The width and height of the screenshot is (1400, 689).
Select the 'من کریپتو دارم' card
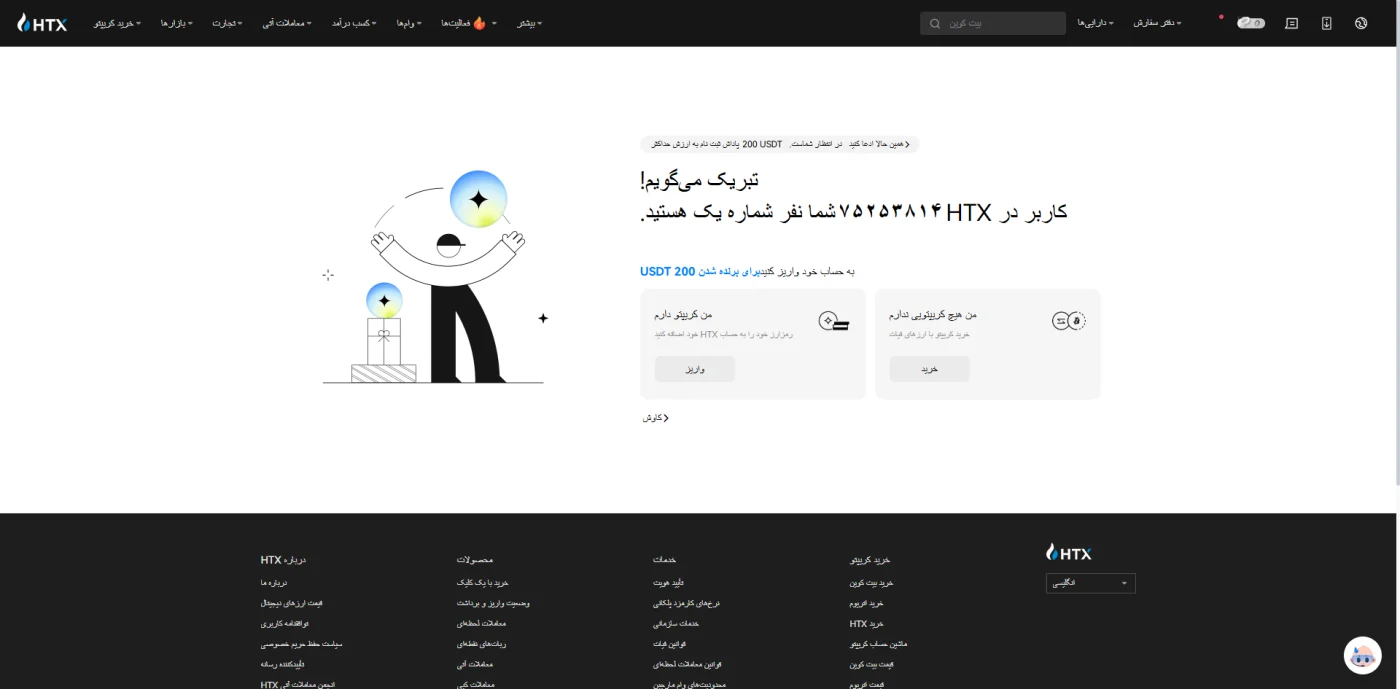pyautogui.click(x=753, y=344)
